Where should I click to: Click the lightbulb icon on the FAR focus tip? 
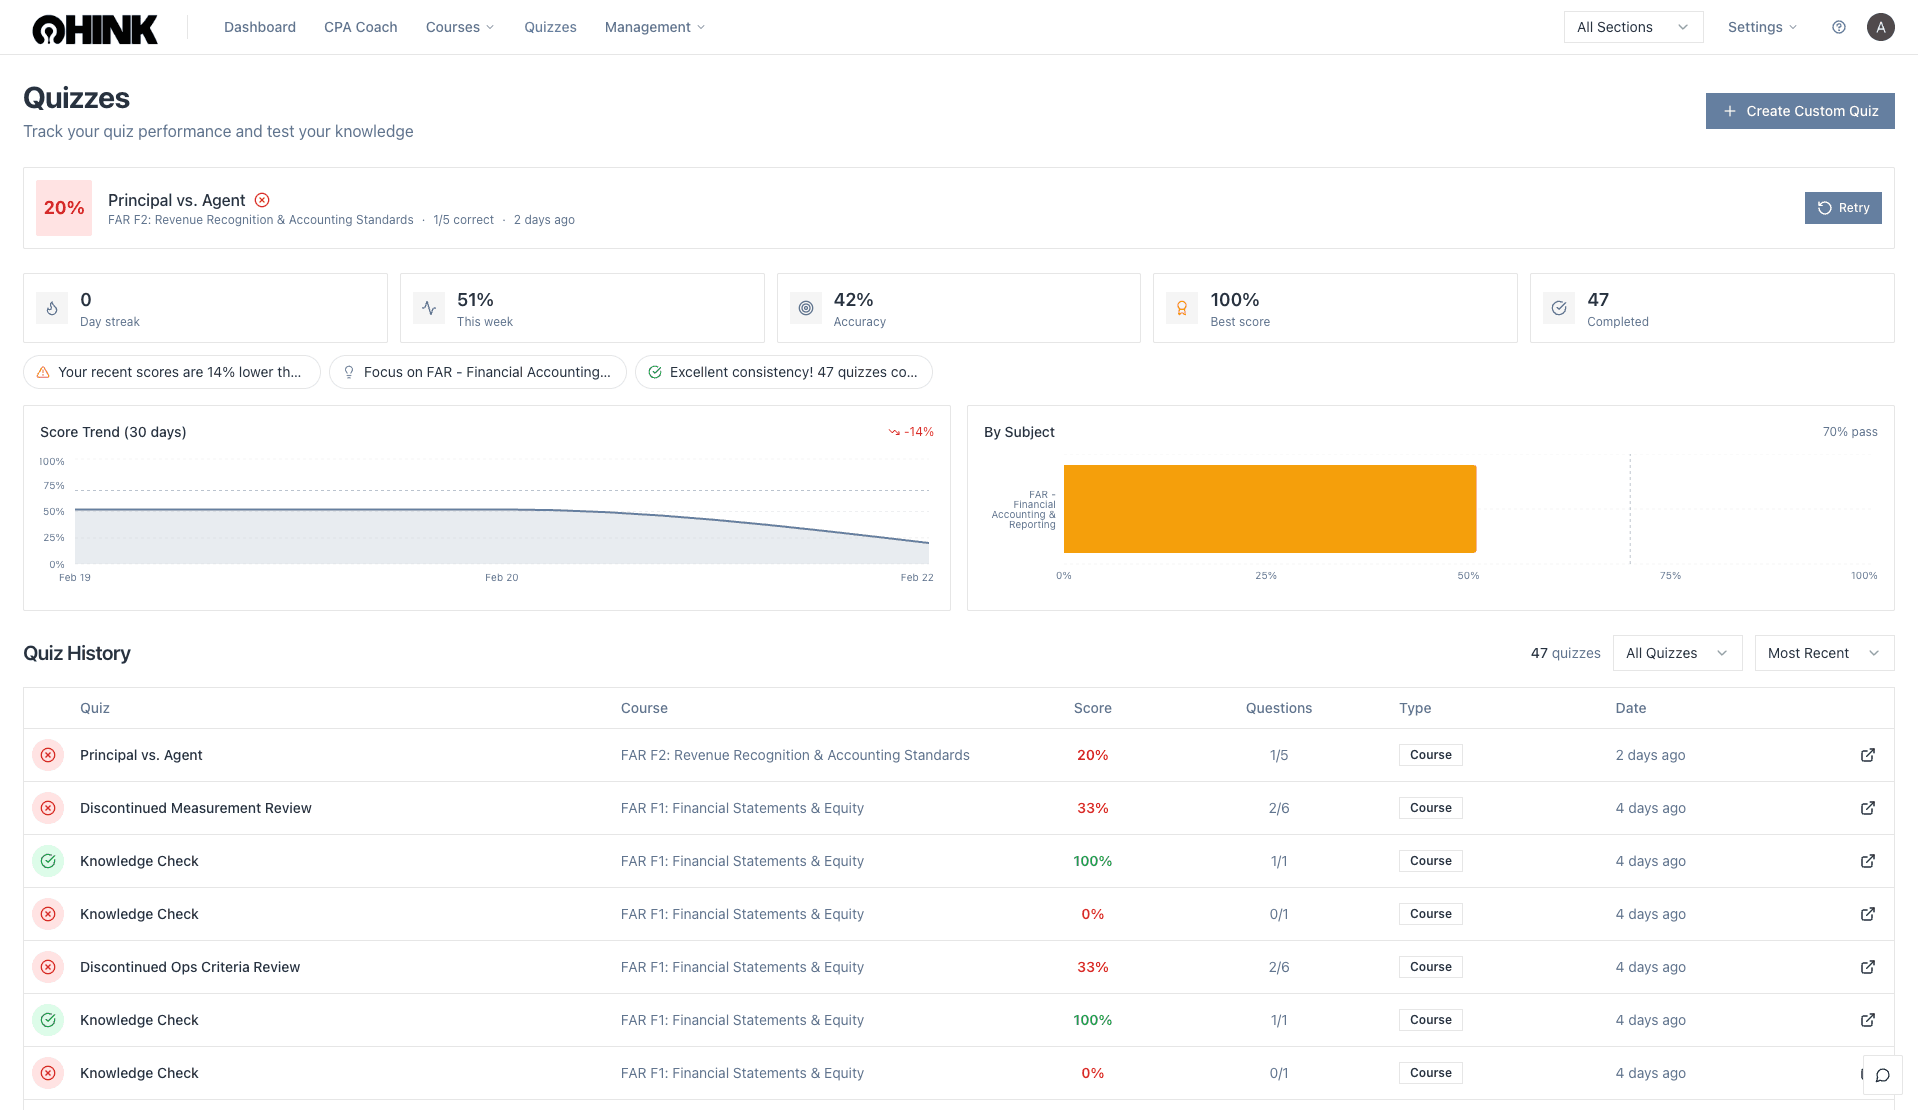pos(348,371)
